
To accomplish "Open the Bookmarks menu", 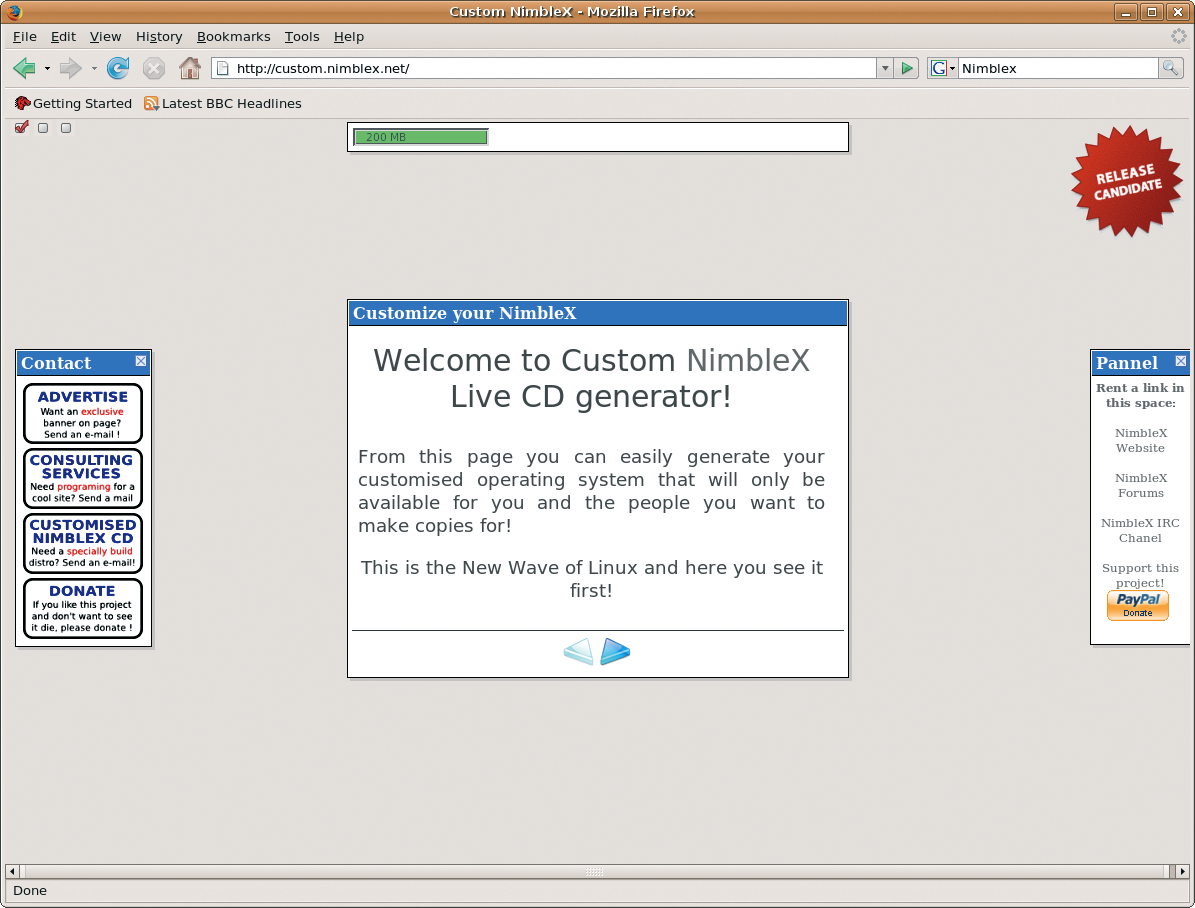I will [x=233, y=36].
